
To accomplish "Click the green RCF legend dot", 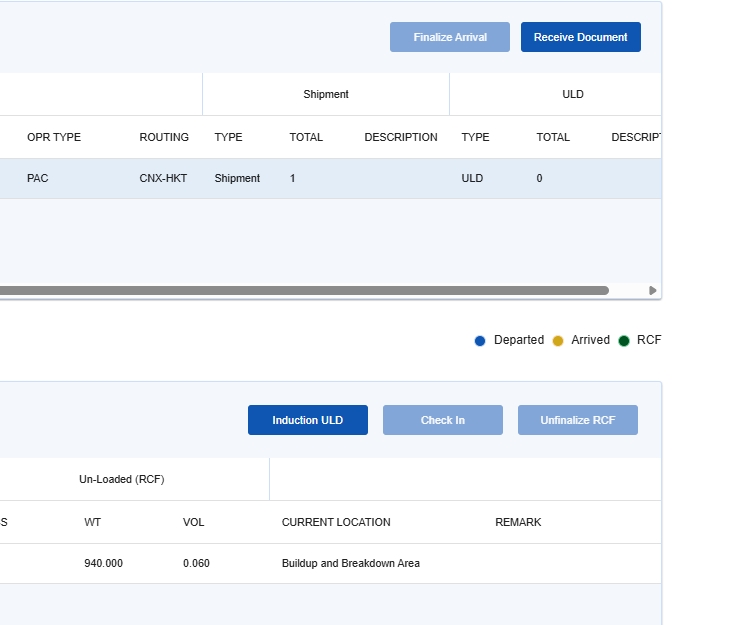I will (624, 341).
